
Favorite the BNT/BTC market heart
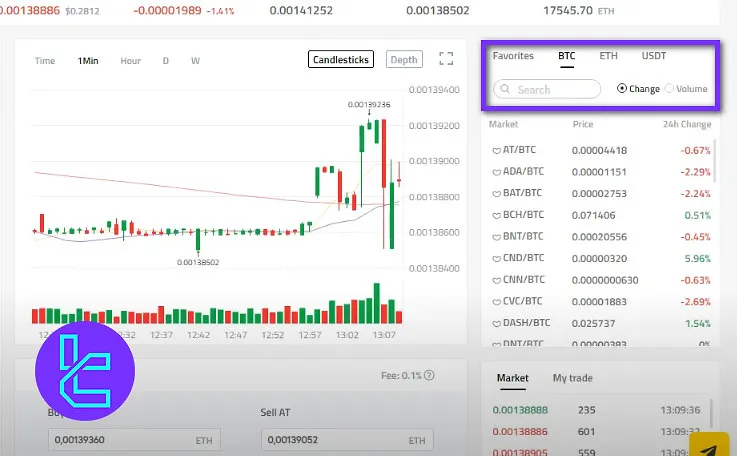point(496,237)
